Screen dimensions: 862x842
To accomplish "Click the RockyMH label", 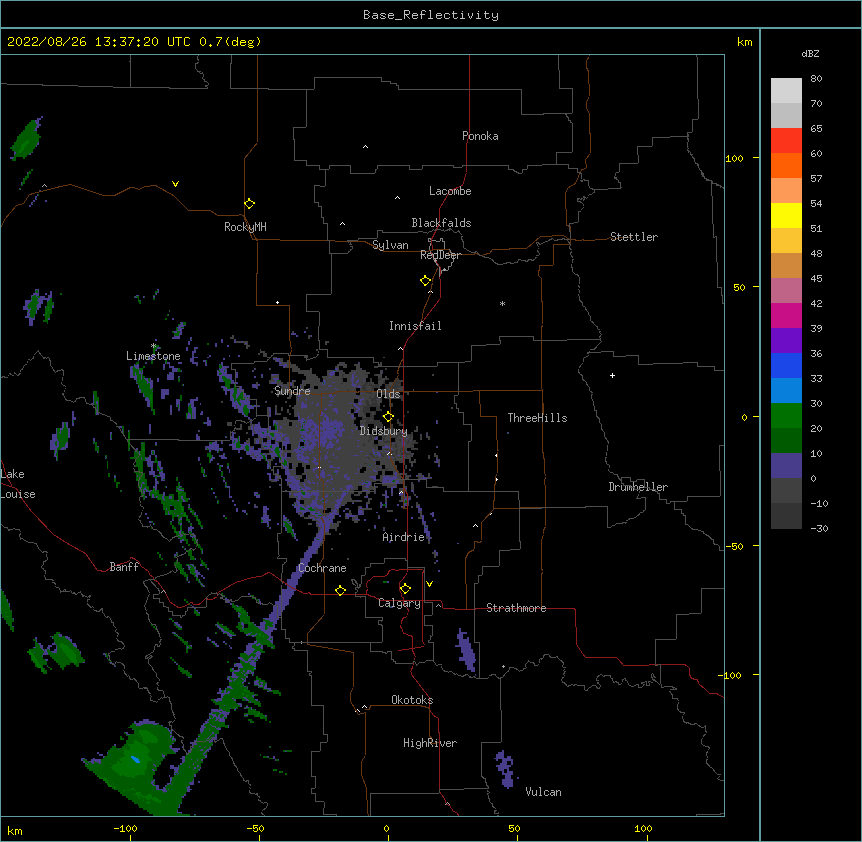I will click(x=245, y=227).
